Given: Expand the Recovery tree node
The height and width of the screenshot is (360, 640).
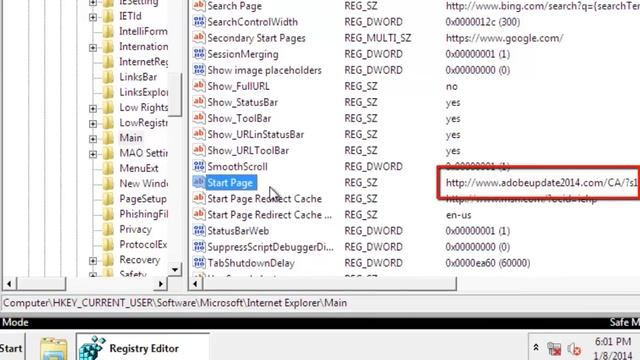Looking at the screenshot, I should pyautogui.click(x=93, y=261).
